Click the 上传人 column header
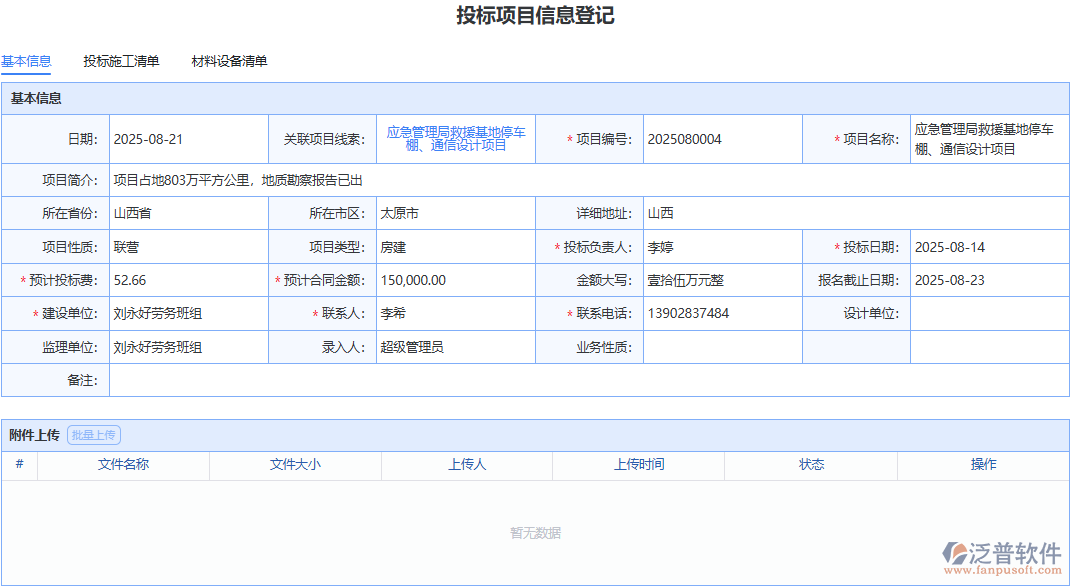 [x=466, y=465]
